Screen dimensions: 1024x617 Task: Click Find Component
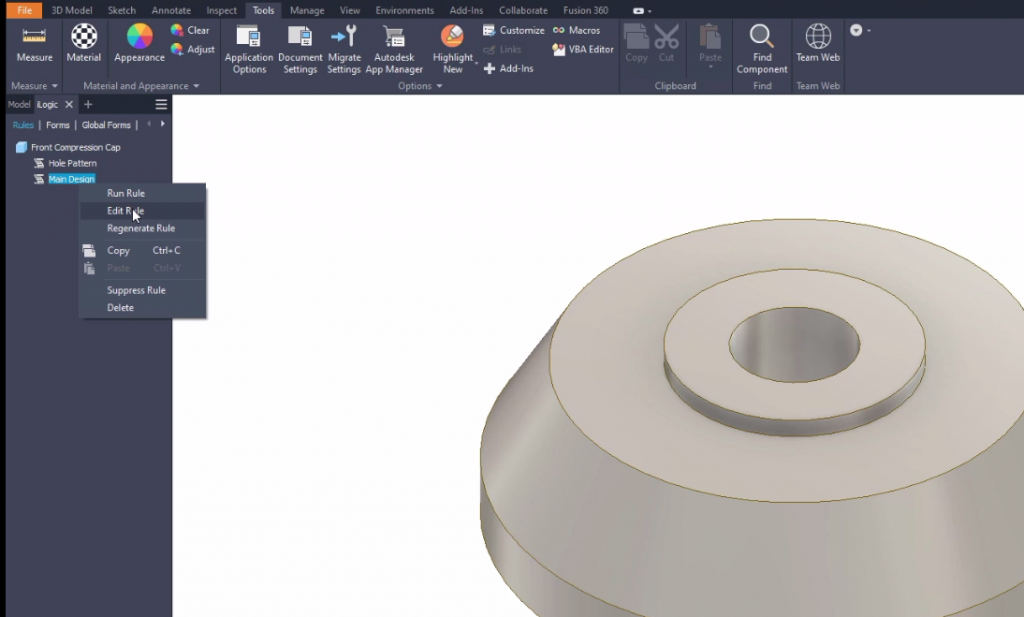[761, 47]
